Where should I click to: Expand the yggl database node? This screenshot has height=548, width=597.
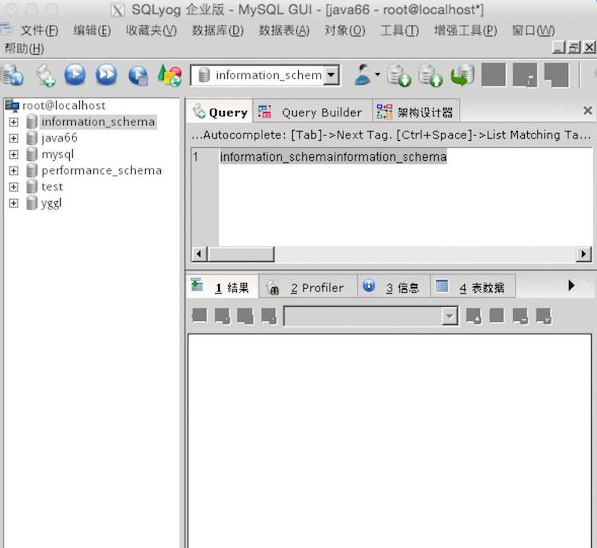click(13, 203)
